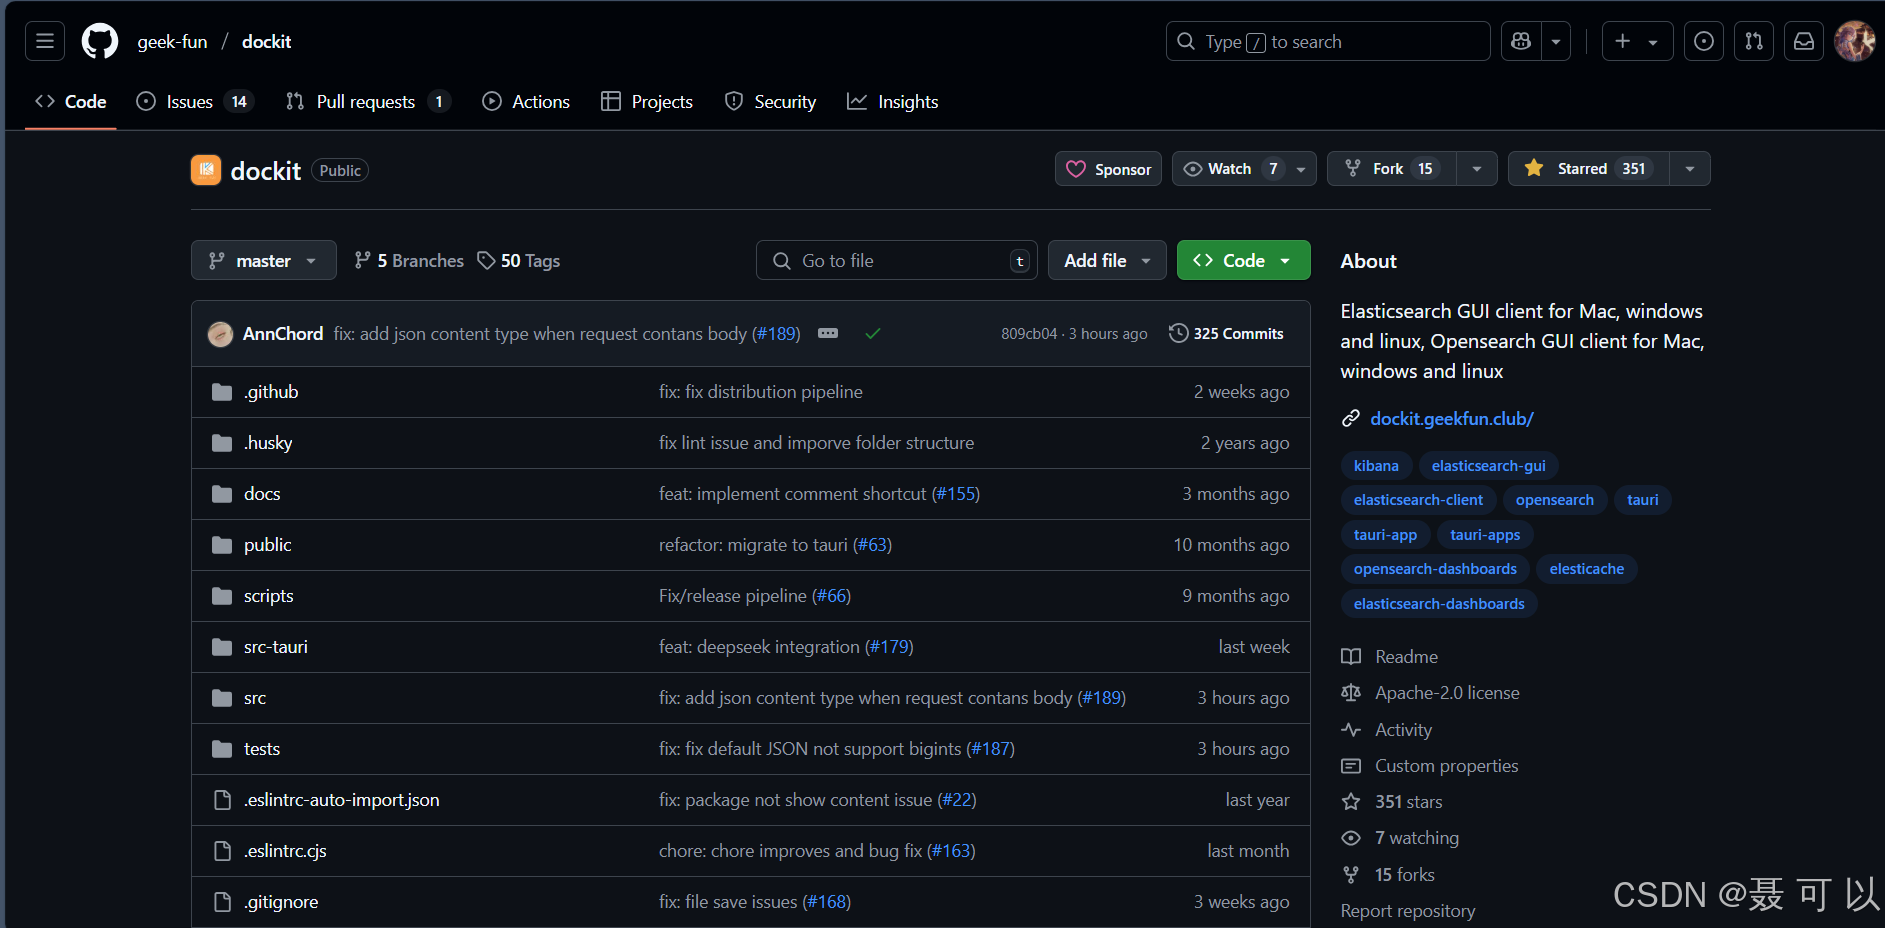Sponsor this repository
Image resolution: width=1885 pixels, height=928 pixels.
[x=1108, y=169]
